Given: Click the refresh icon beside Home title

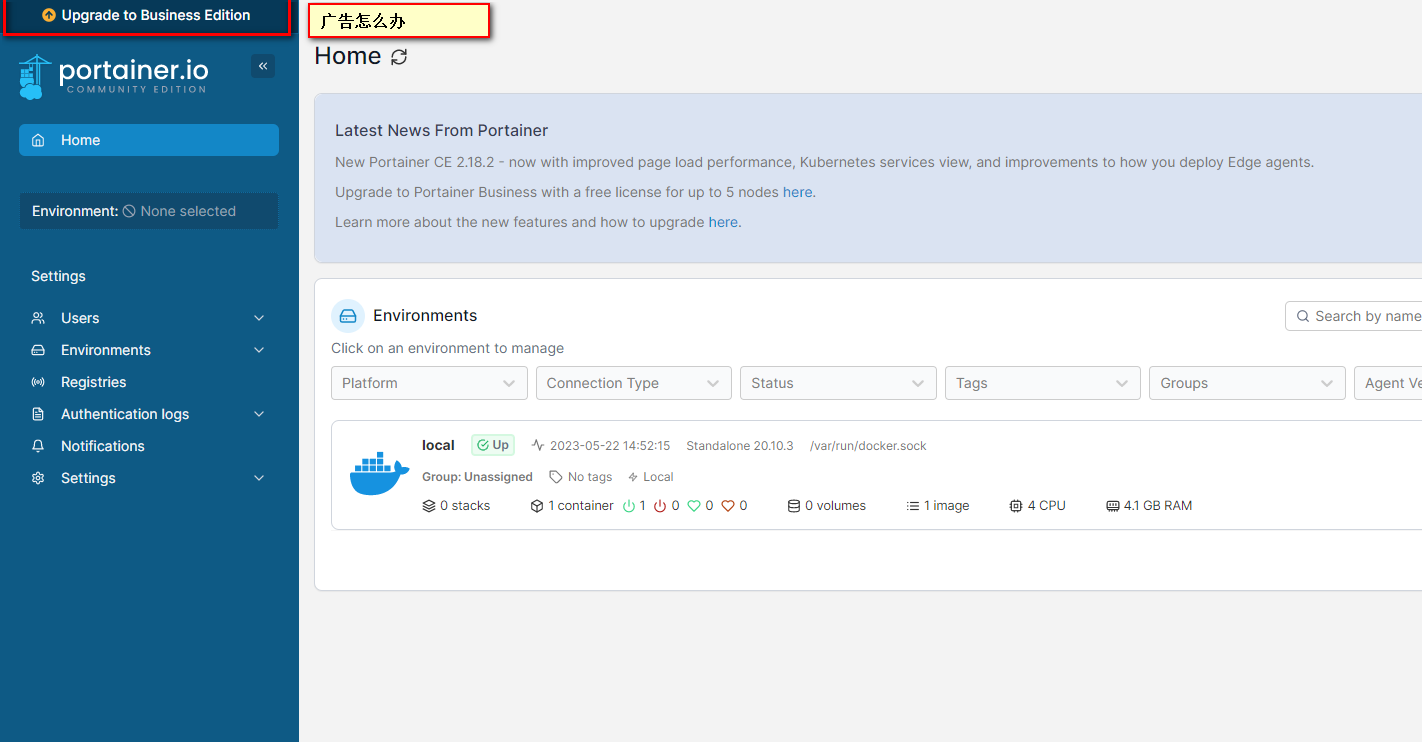Looking at the screenshot, I should tap(399, 57).
